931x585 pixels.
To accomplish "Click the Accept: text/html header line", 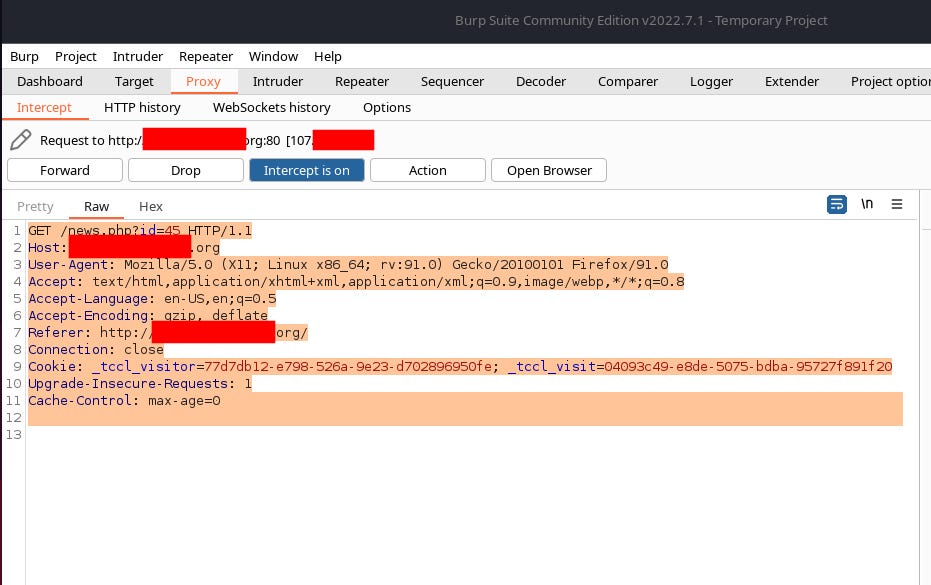I will tap(356, 282).
